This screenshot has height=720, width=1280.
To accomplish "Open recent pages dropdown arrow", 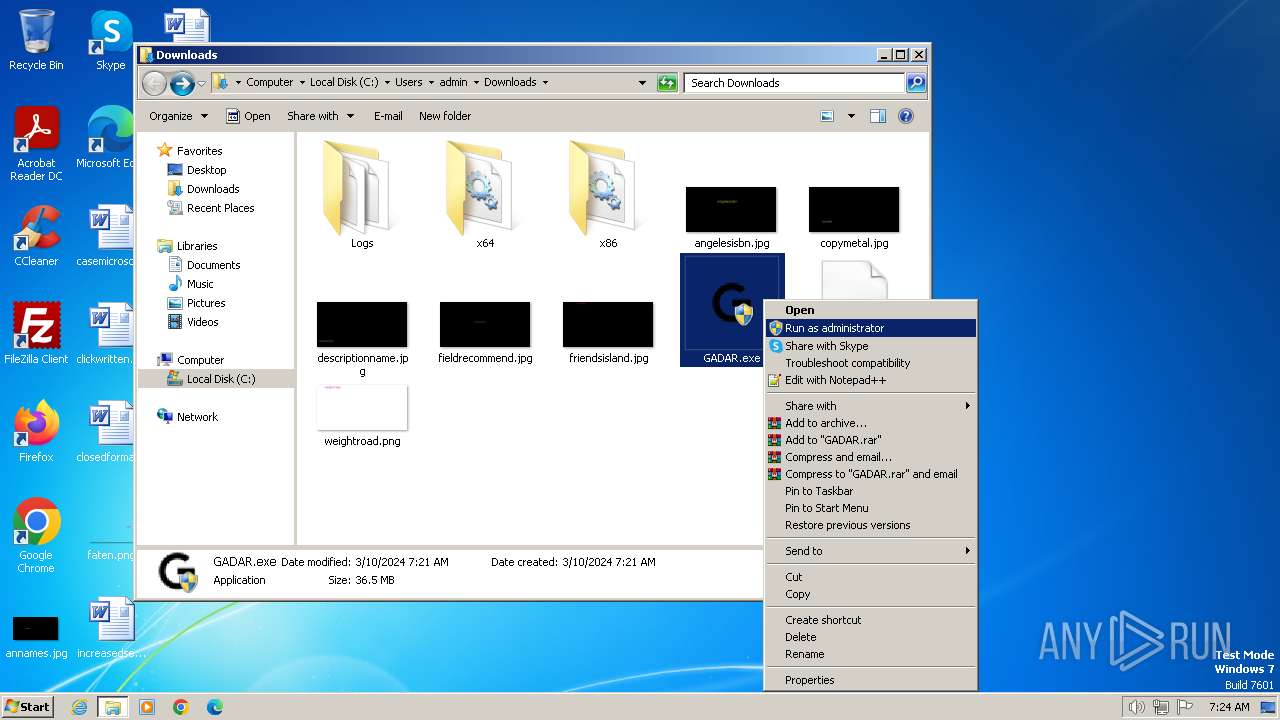I will pos(202,83).
